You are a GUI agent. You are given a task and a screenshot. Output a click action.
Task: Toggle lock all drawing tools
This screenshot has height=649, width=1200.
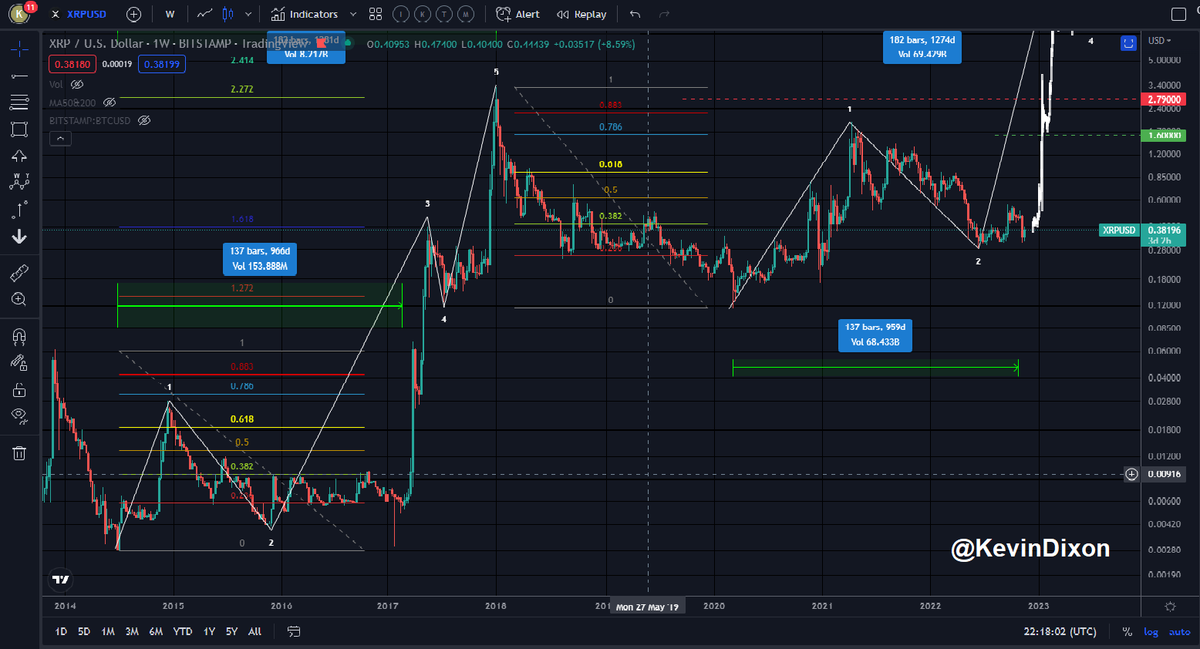[19, 390]
